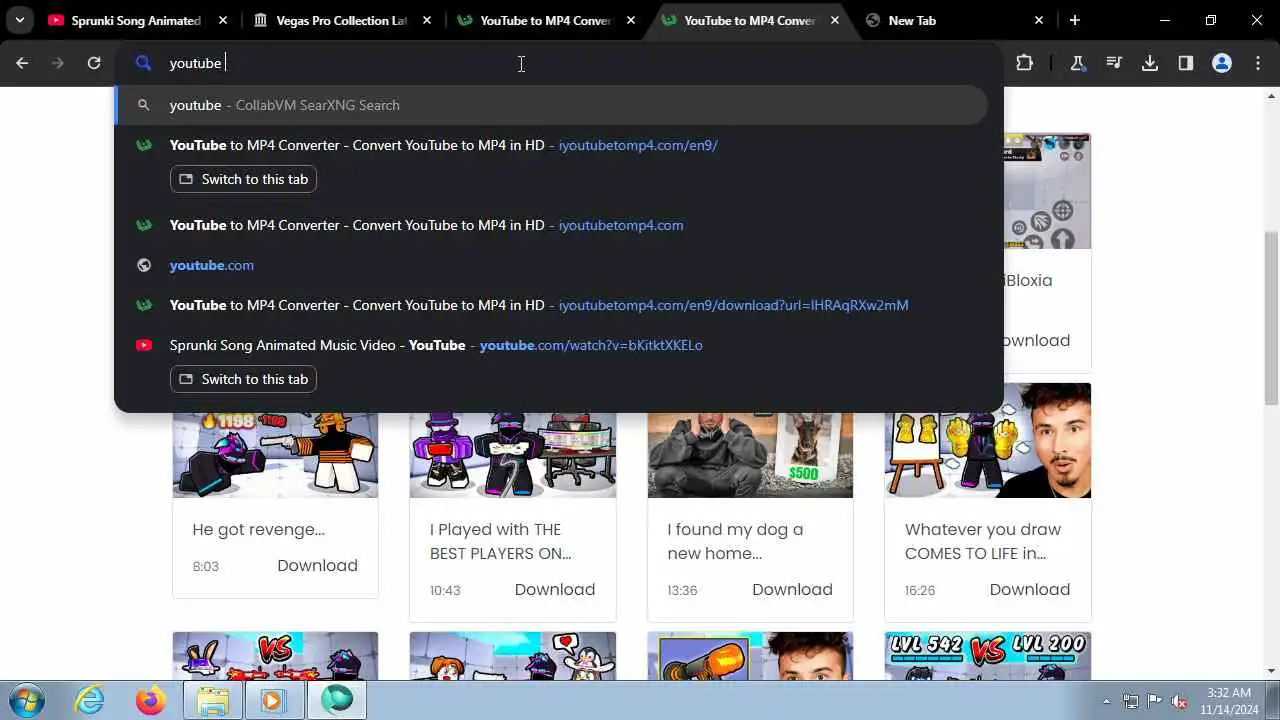Switch to Vegas Pro Collection tab
The width and height of the screenshot is (1280, 720).
pos(331,20)
